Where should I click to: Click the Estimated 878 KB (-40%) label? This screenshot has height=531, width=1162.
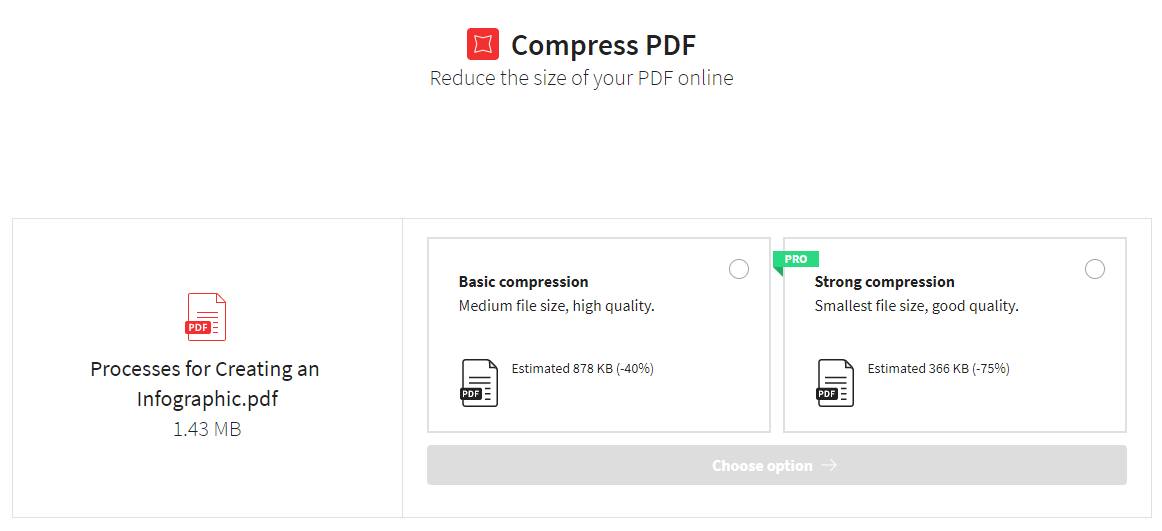[582, 368]
